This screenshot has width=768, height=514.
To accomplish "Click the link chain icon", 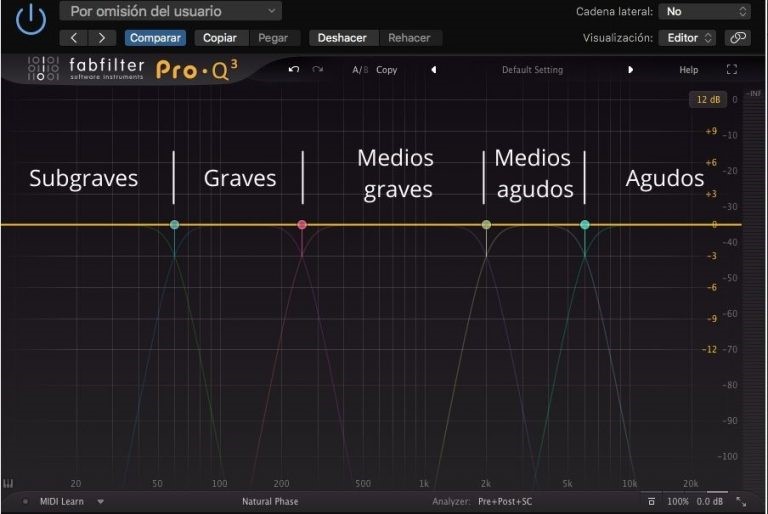I will pyautogui.click(x=737, y=38).
